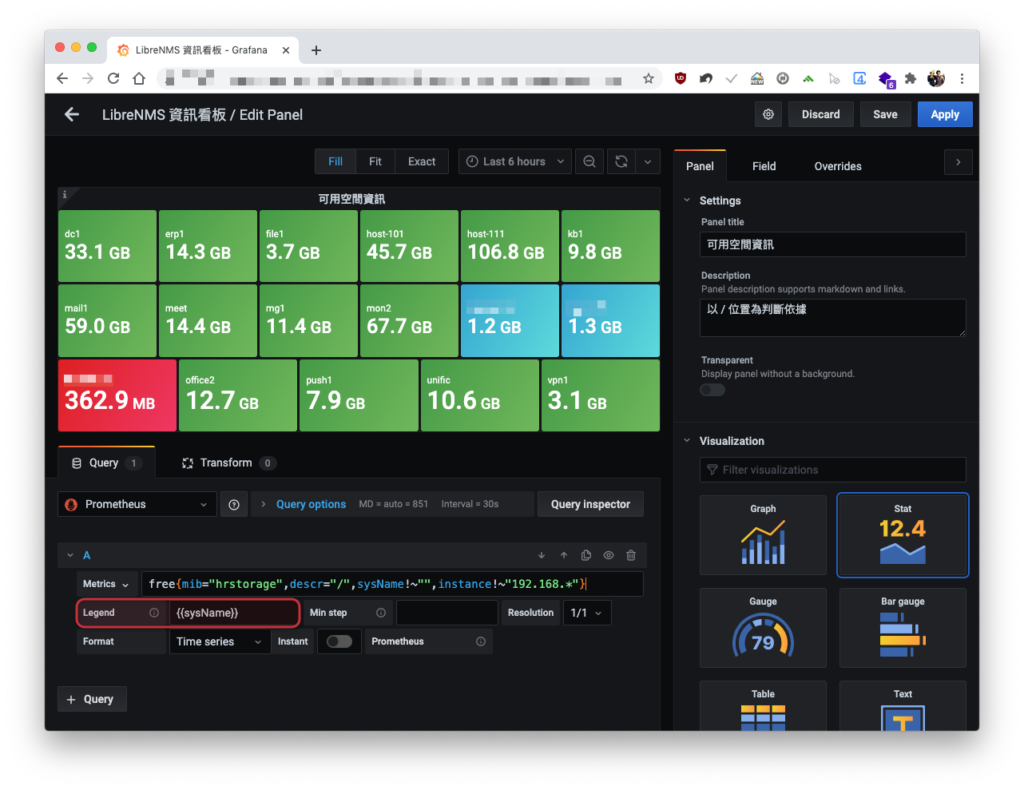
Task: Click the Filter visualizations search box
Action: click(x=833, y=469)
